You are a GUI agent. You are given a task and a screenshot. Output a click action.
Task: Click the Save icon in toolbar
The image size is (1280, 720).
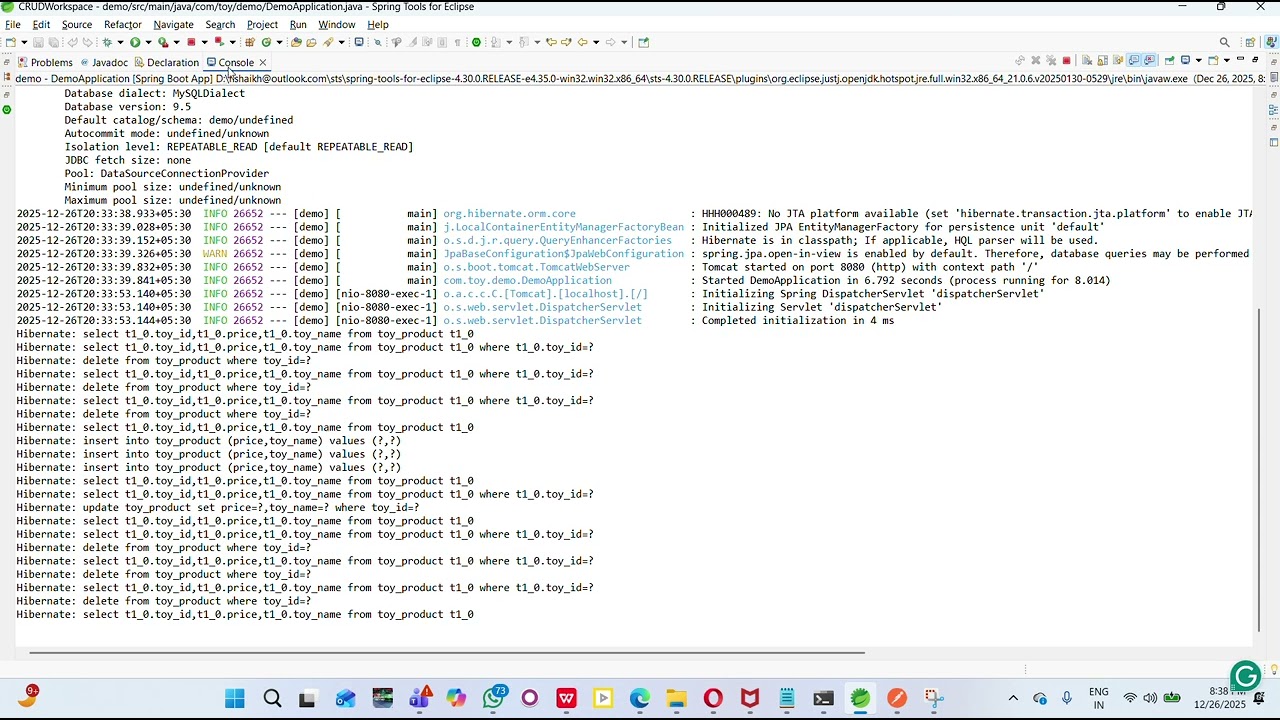[x=38, y=42]
